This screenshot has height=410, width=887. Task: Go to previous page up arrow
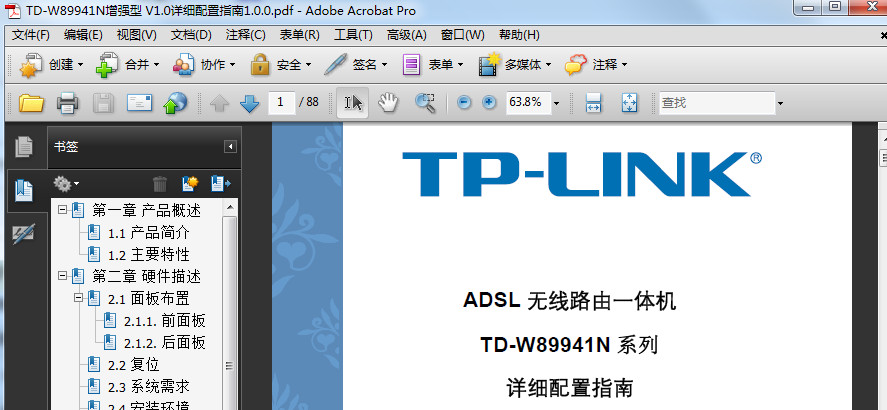(x=219, y=103)
